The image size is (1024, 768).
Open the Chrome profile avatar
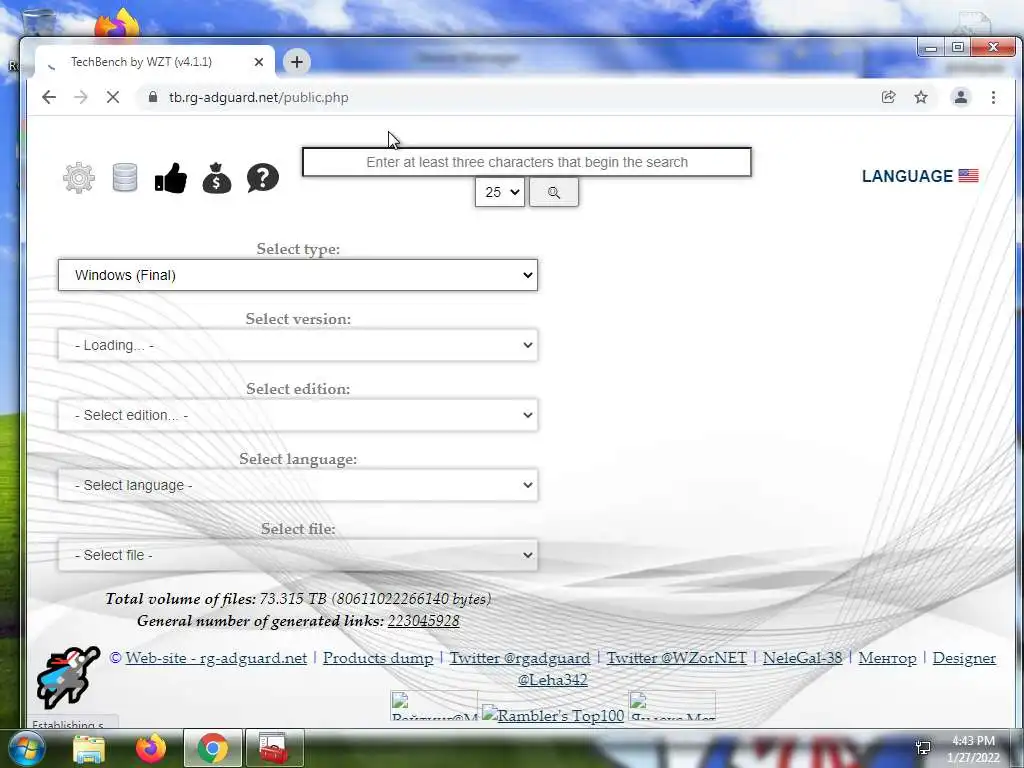(961, 97)
